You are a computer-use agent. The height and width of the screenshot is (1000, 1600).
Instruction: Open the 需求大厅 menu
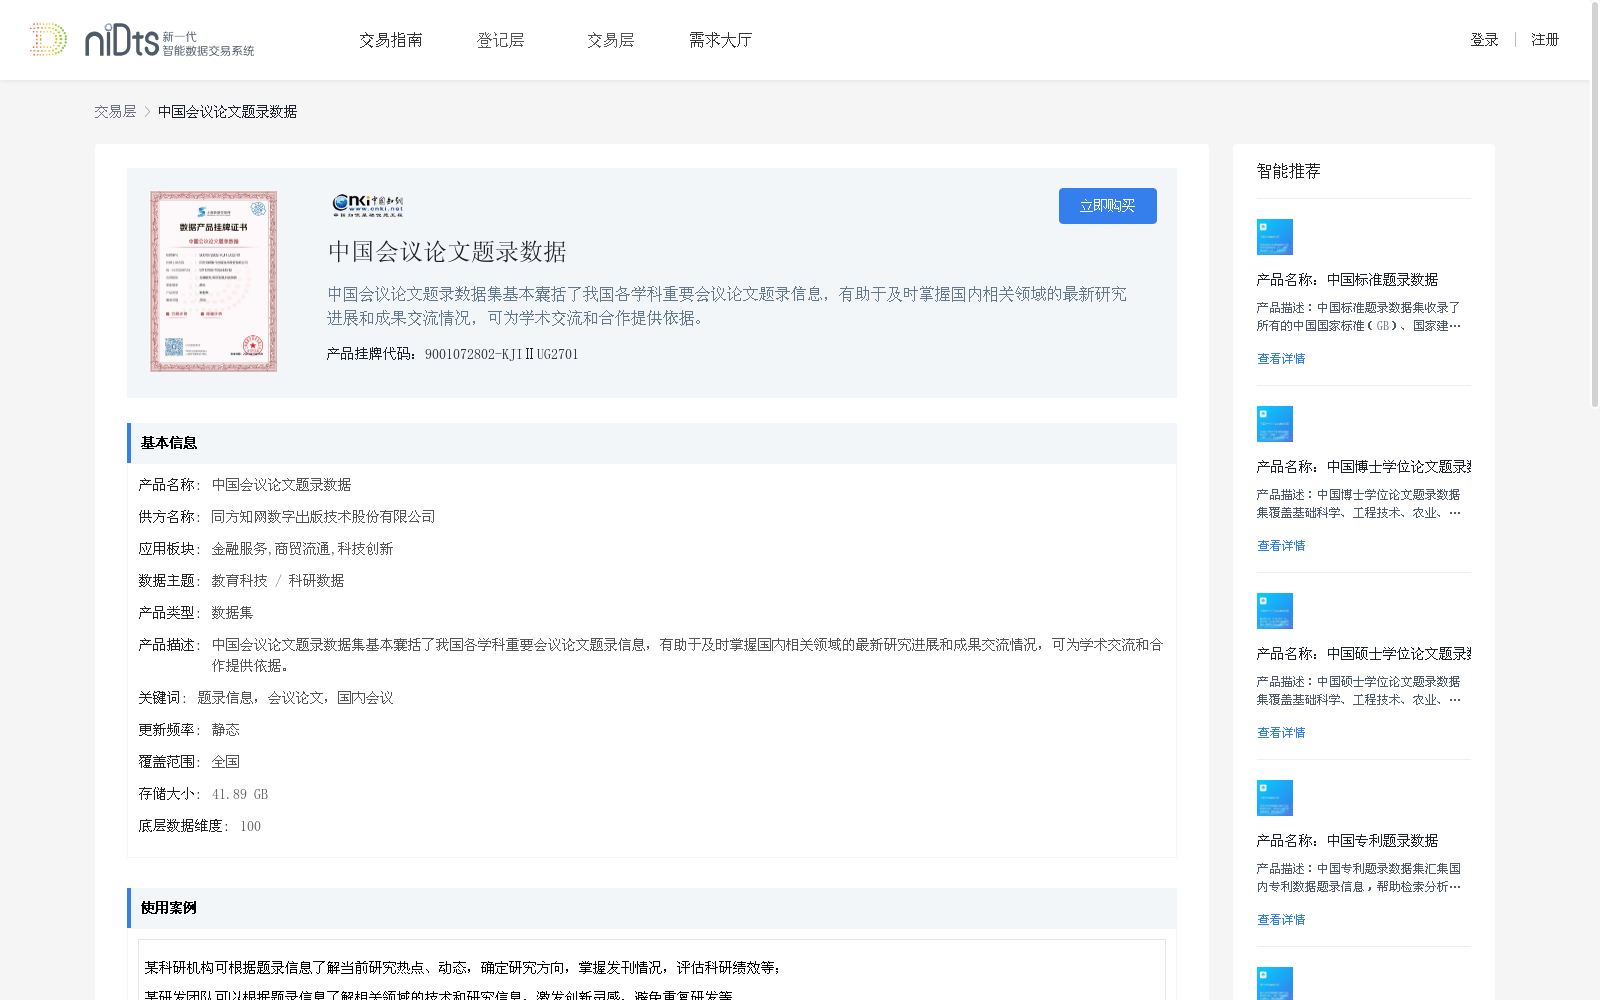pos(720,40)
